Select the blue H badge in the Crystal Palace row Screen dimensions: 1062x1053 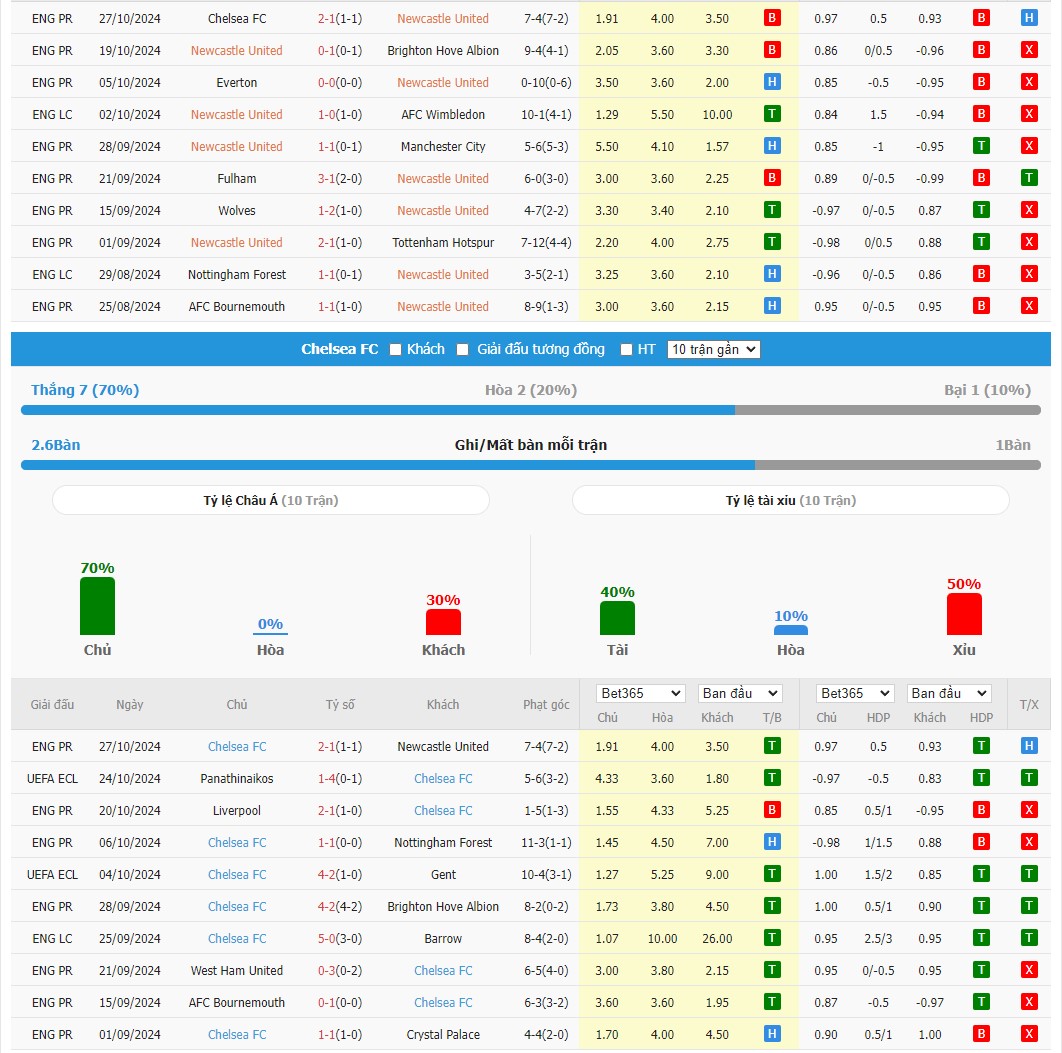[771, 1034]
